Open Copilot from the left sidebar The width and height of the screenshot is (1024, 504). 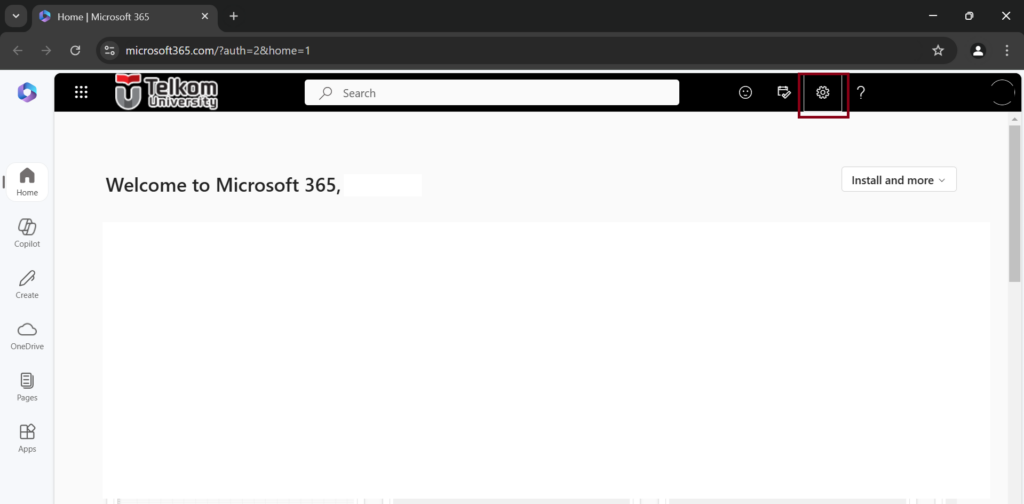coord(27,232)
